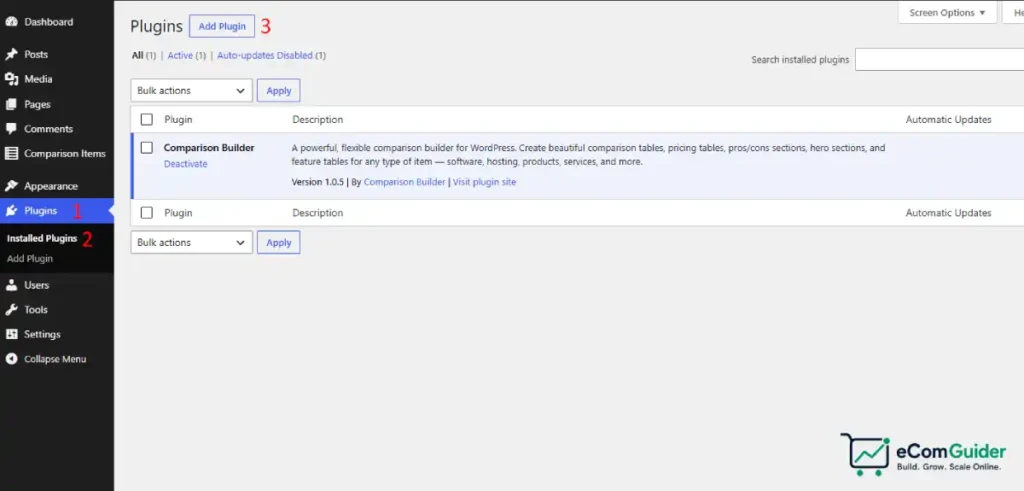This screenshot has height=491, width=1024.
Task: Click the Settings sliders icon
Action: (x=11, y=334)
